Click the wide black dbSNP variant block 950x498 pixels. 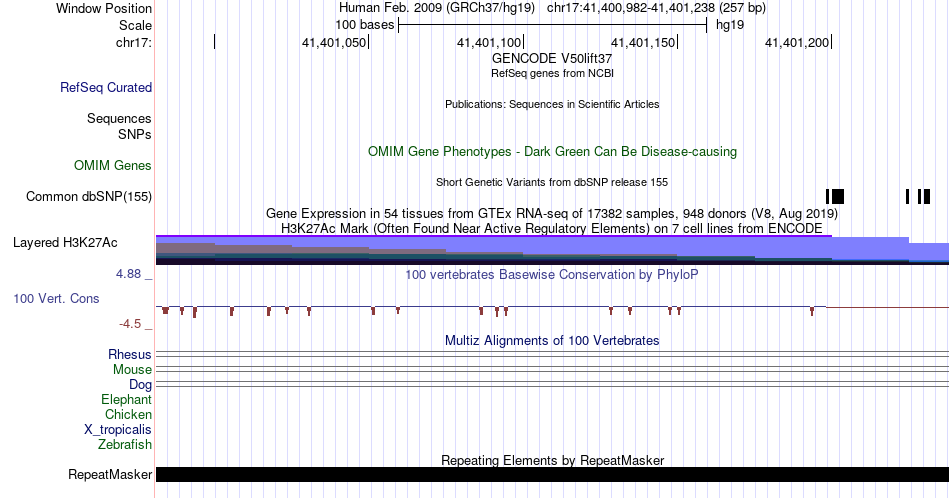click(838, 196)
